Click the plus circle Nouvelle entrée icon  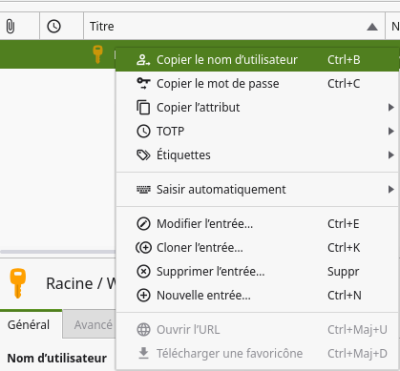[x=143, y=295]
